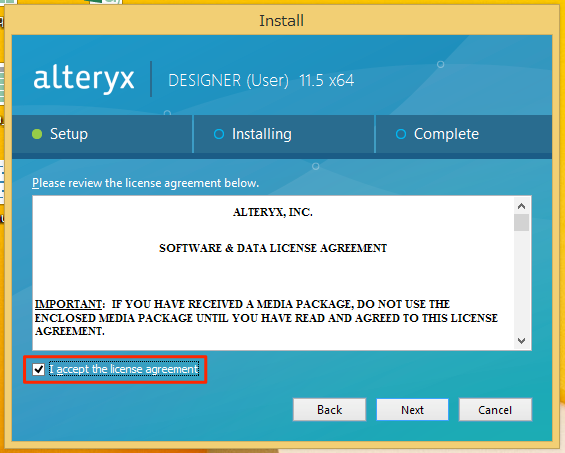Image resolution: width=565 pixels, height=453 pixels.
Task: Click inside the license agreement text box
Action: tap(273, 273)
